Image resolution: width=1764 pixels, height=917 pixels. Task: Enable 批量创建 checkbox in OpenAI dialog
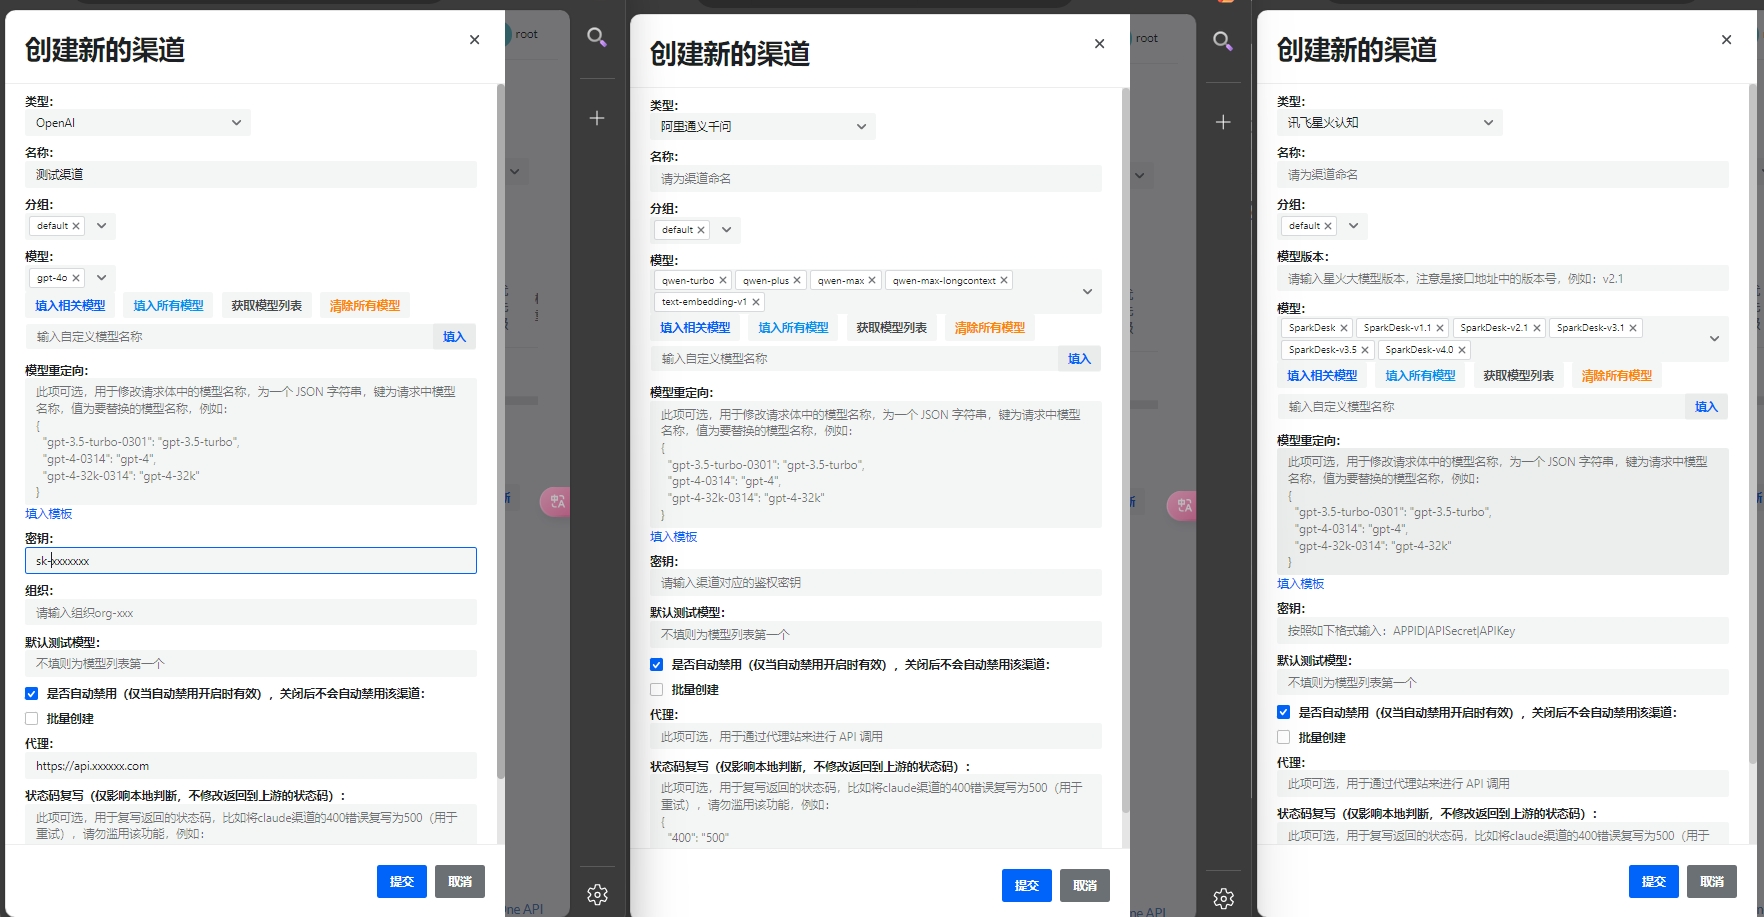(x=32, y=719)
